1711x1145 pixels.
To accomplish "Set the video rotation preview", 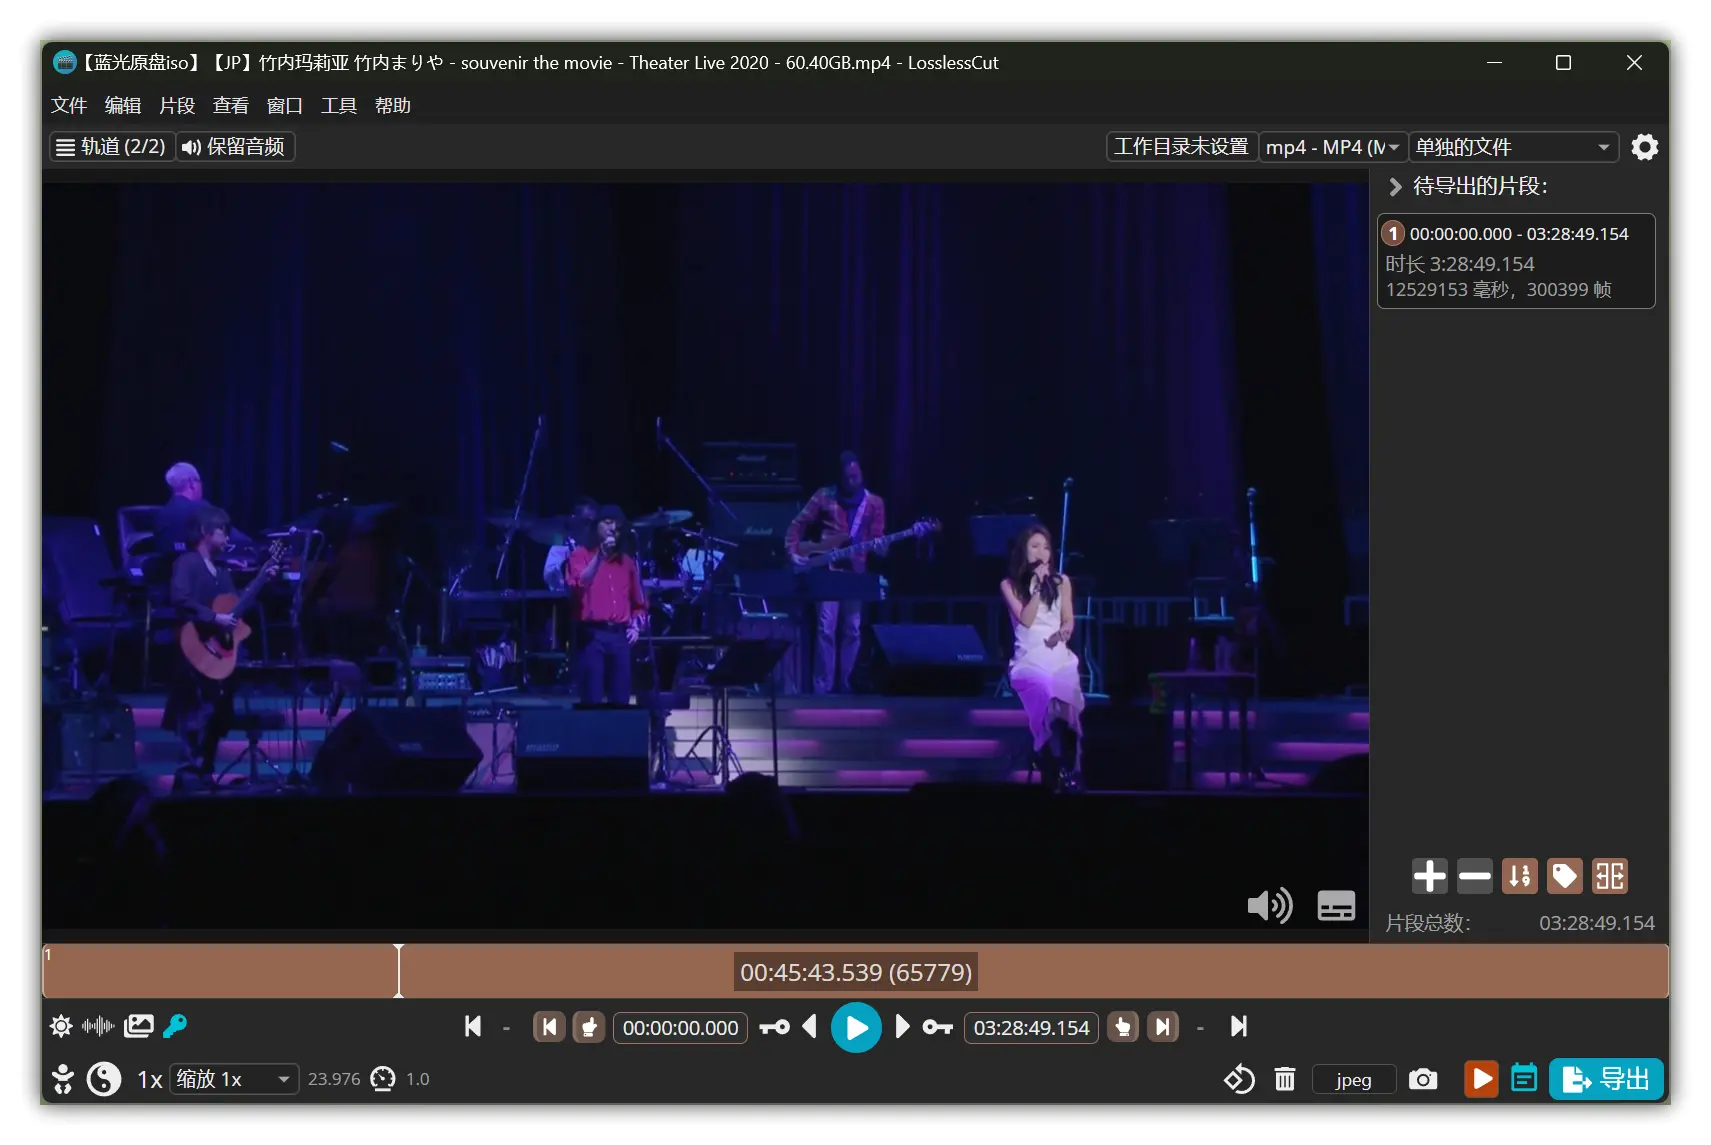I will (x=1239, y=1080).
